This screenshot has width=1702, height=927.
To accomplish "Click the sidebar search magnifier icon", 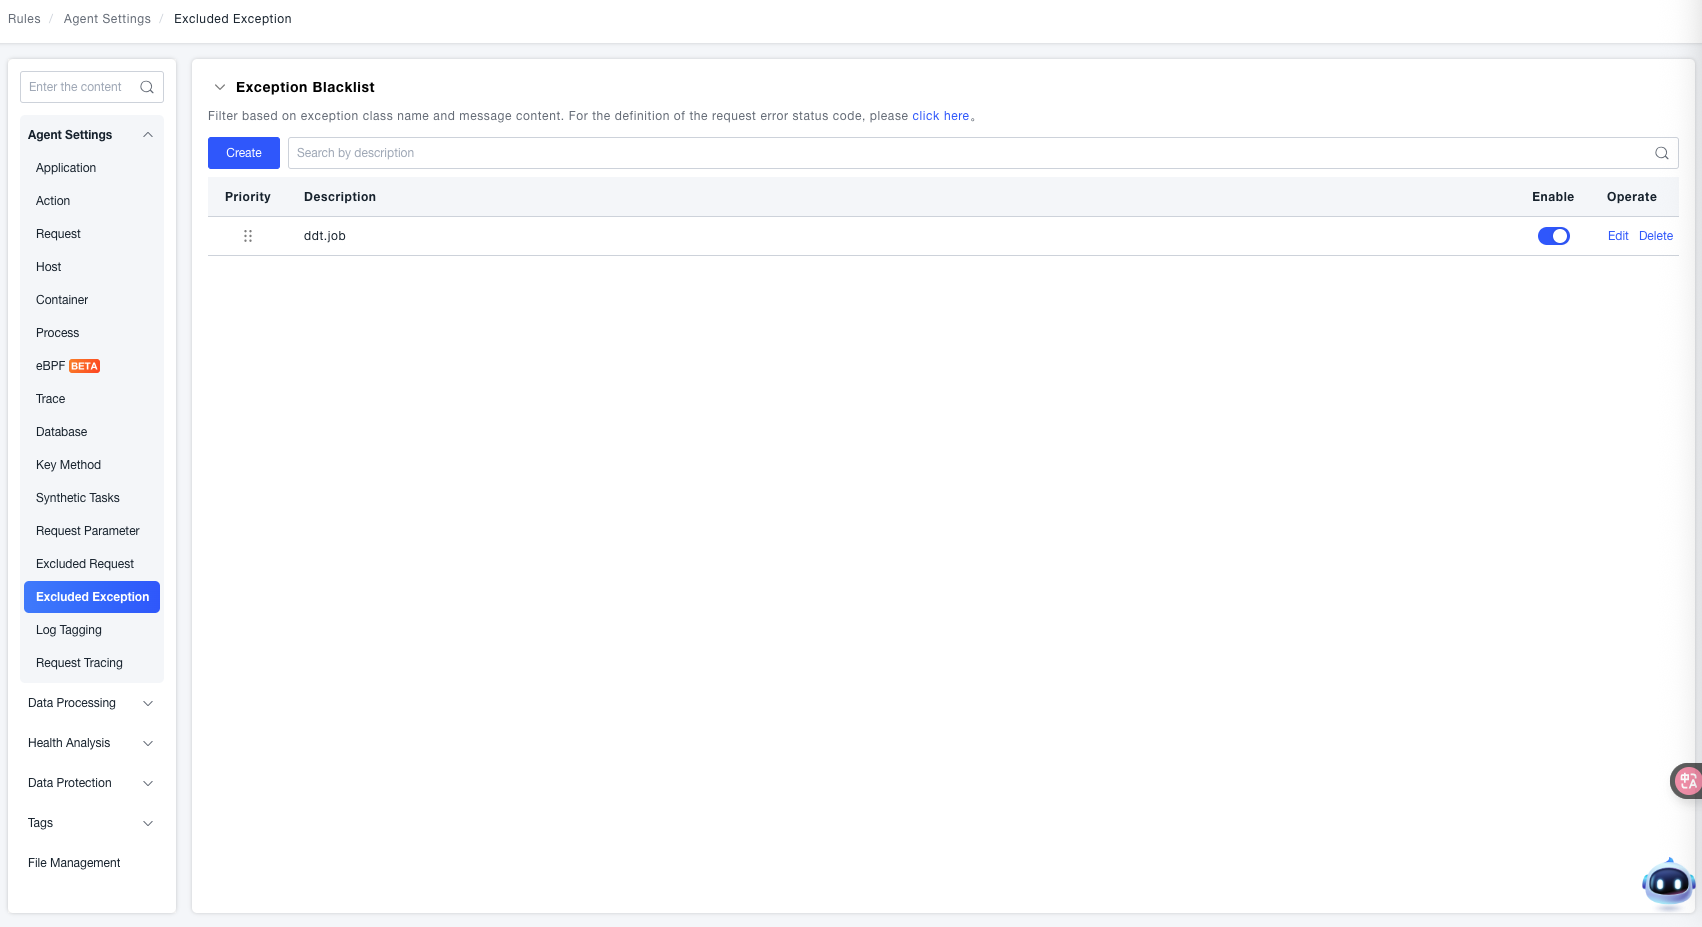I will [147, 87].
